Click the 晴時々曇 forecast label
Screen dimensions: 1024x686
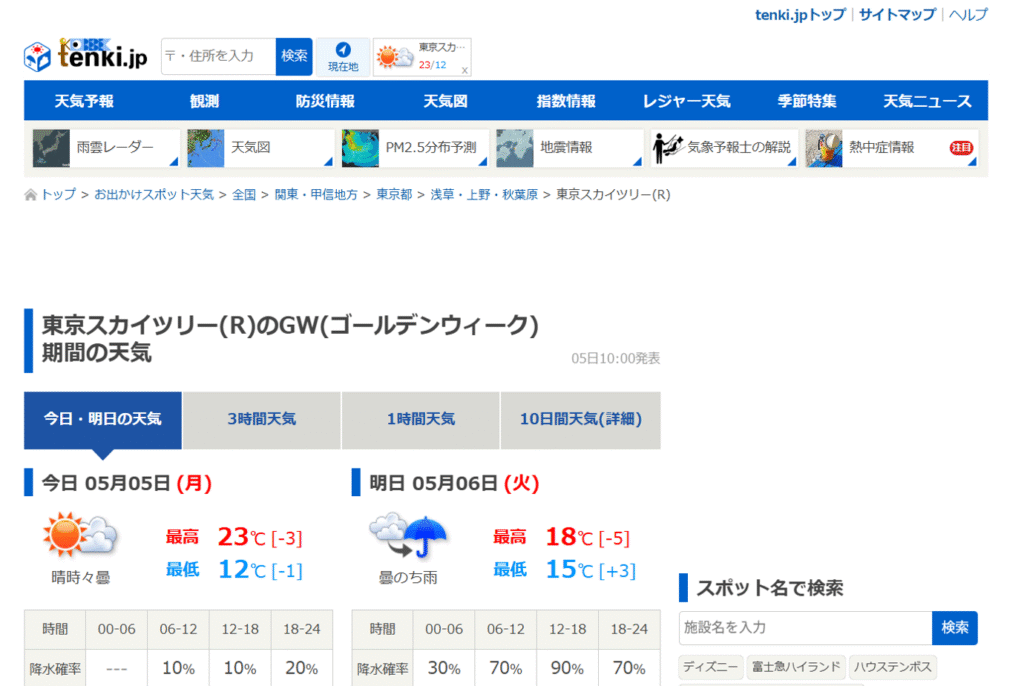(x=81, y=578)
